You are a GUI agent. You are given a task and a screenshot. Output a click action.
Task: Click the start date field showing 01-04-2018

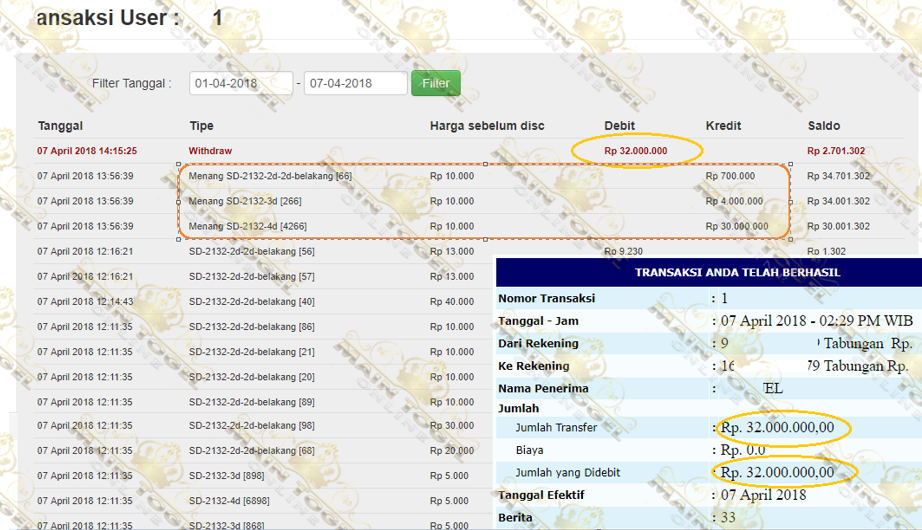(x=241, y=84)
